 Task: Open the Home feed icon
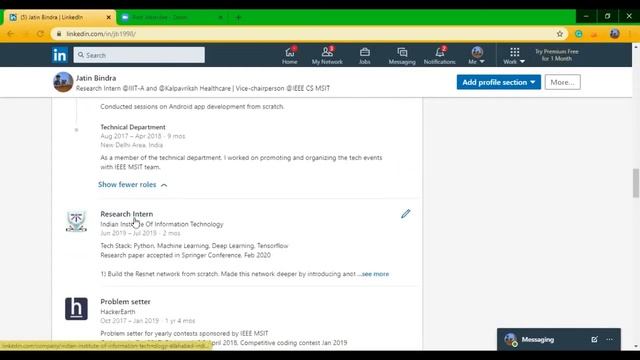tap(290, 55)
